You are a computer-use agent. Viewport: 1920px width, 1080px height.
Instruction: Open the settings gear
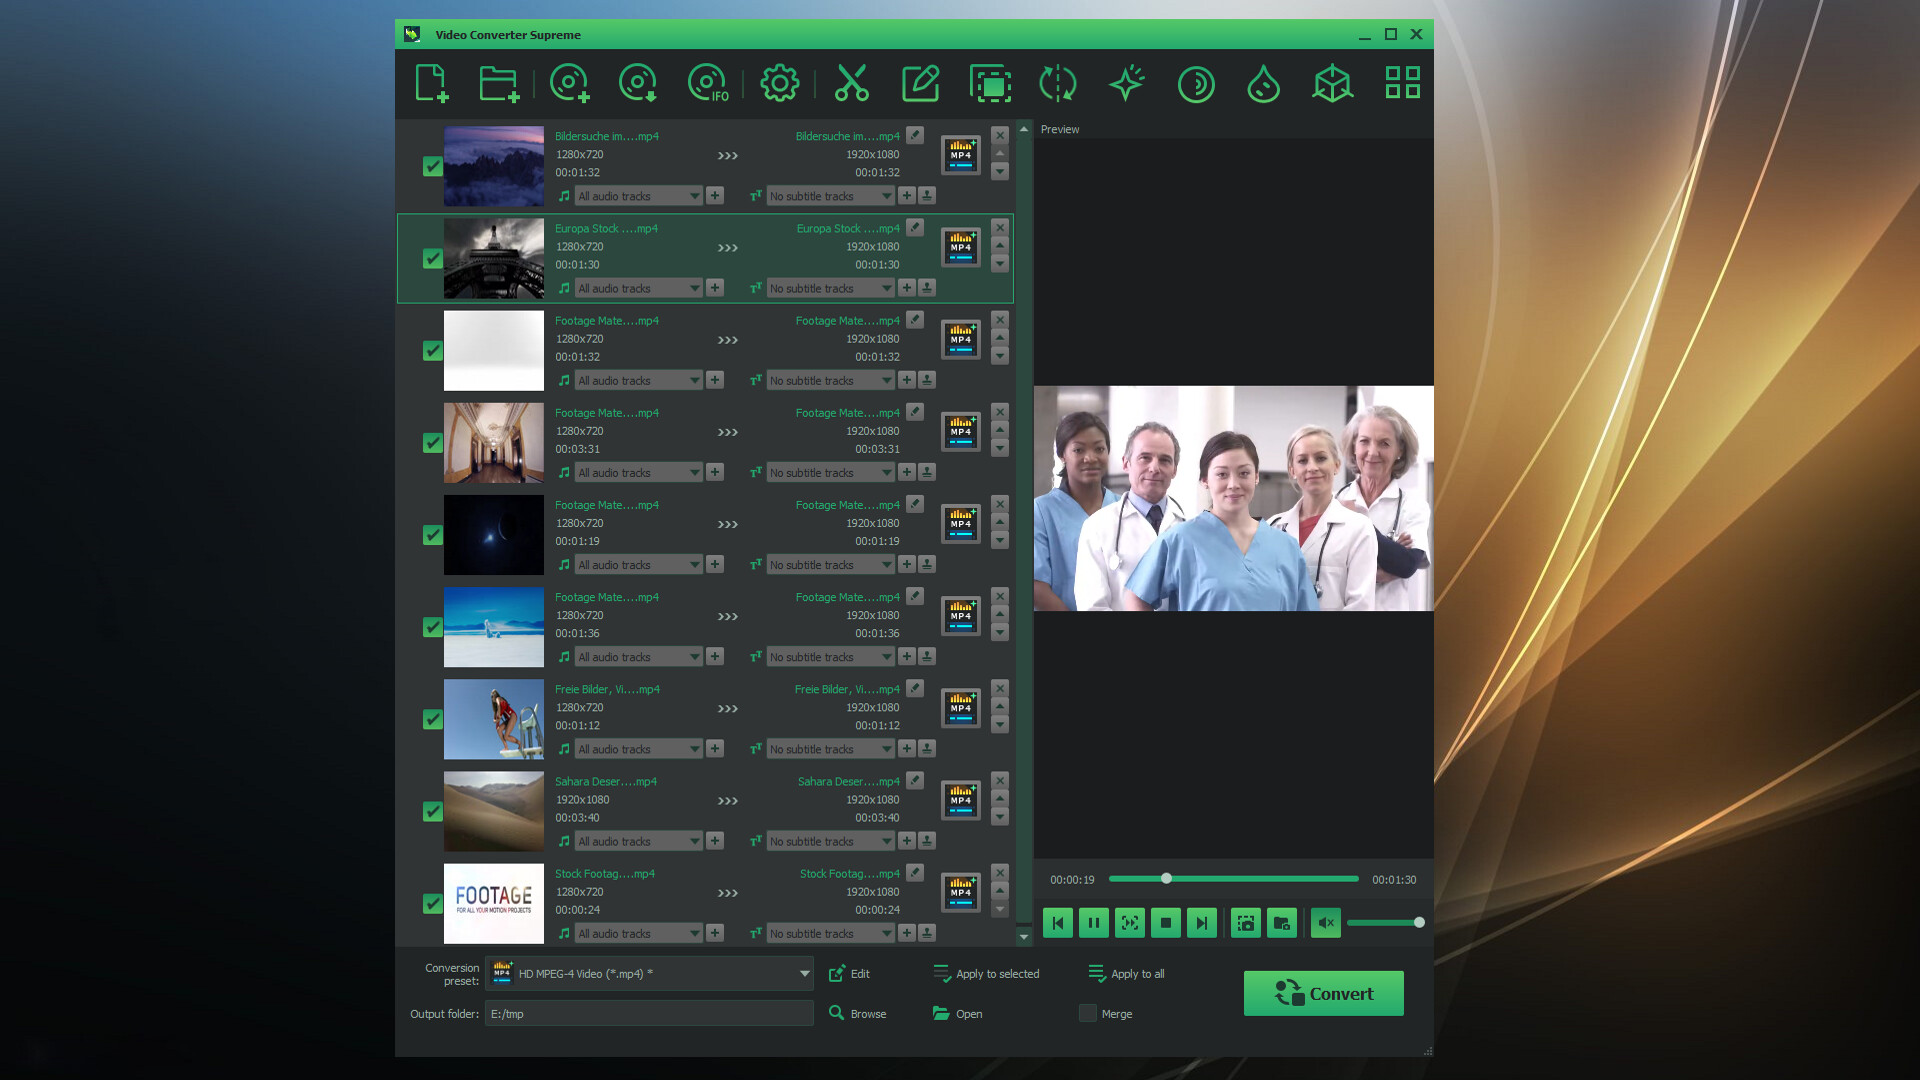[779, 84]
